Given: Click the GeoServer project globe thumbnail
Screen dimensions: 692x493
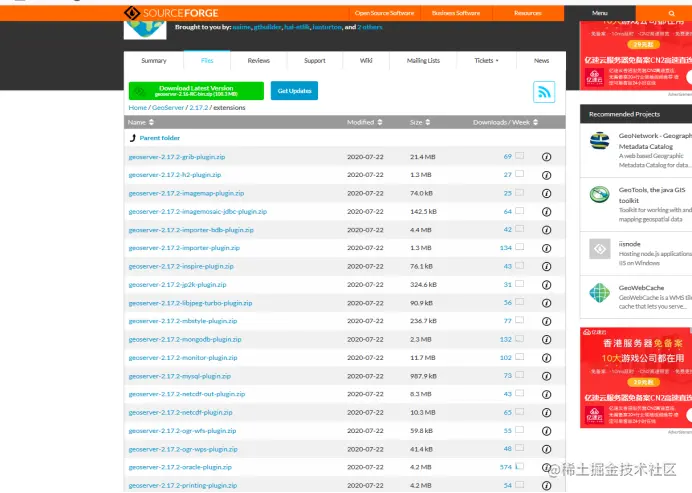Looking at the screenshot, I should [x=145, y=30].
